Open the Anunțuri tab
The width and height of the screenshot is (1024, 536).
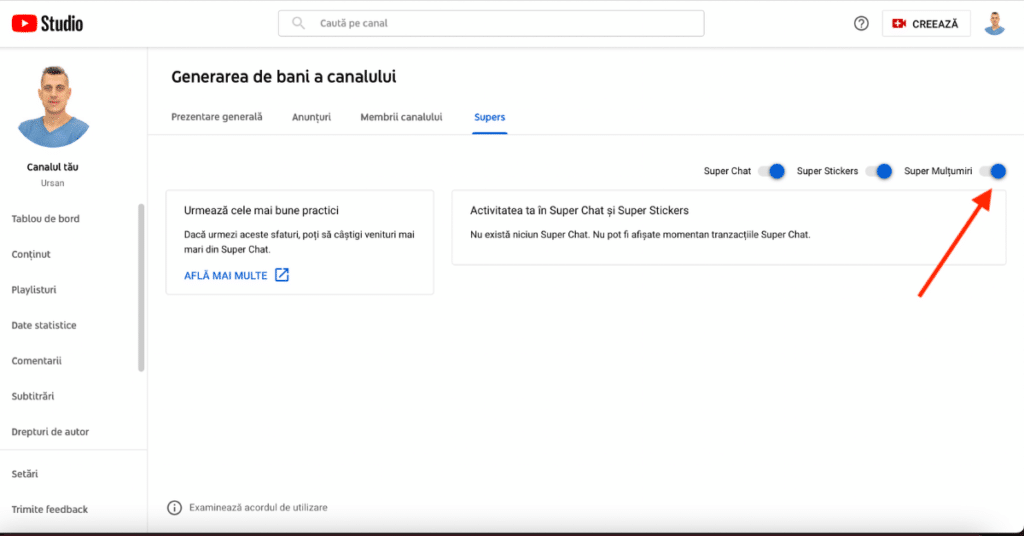tap(312, 117)
